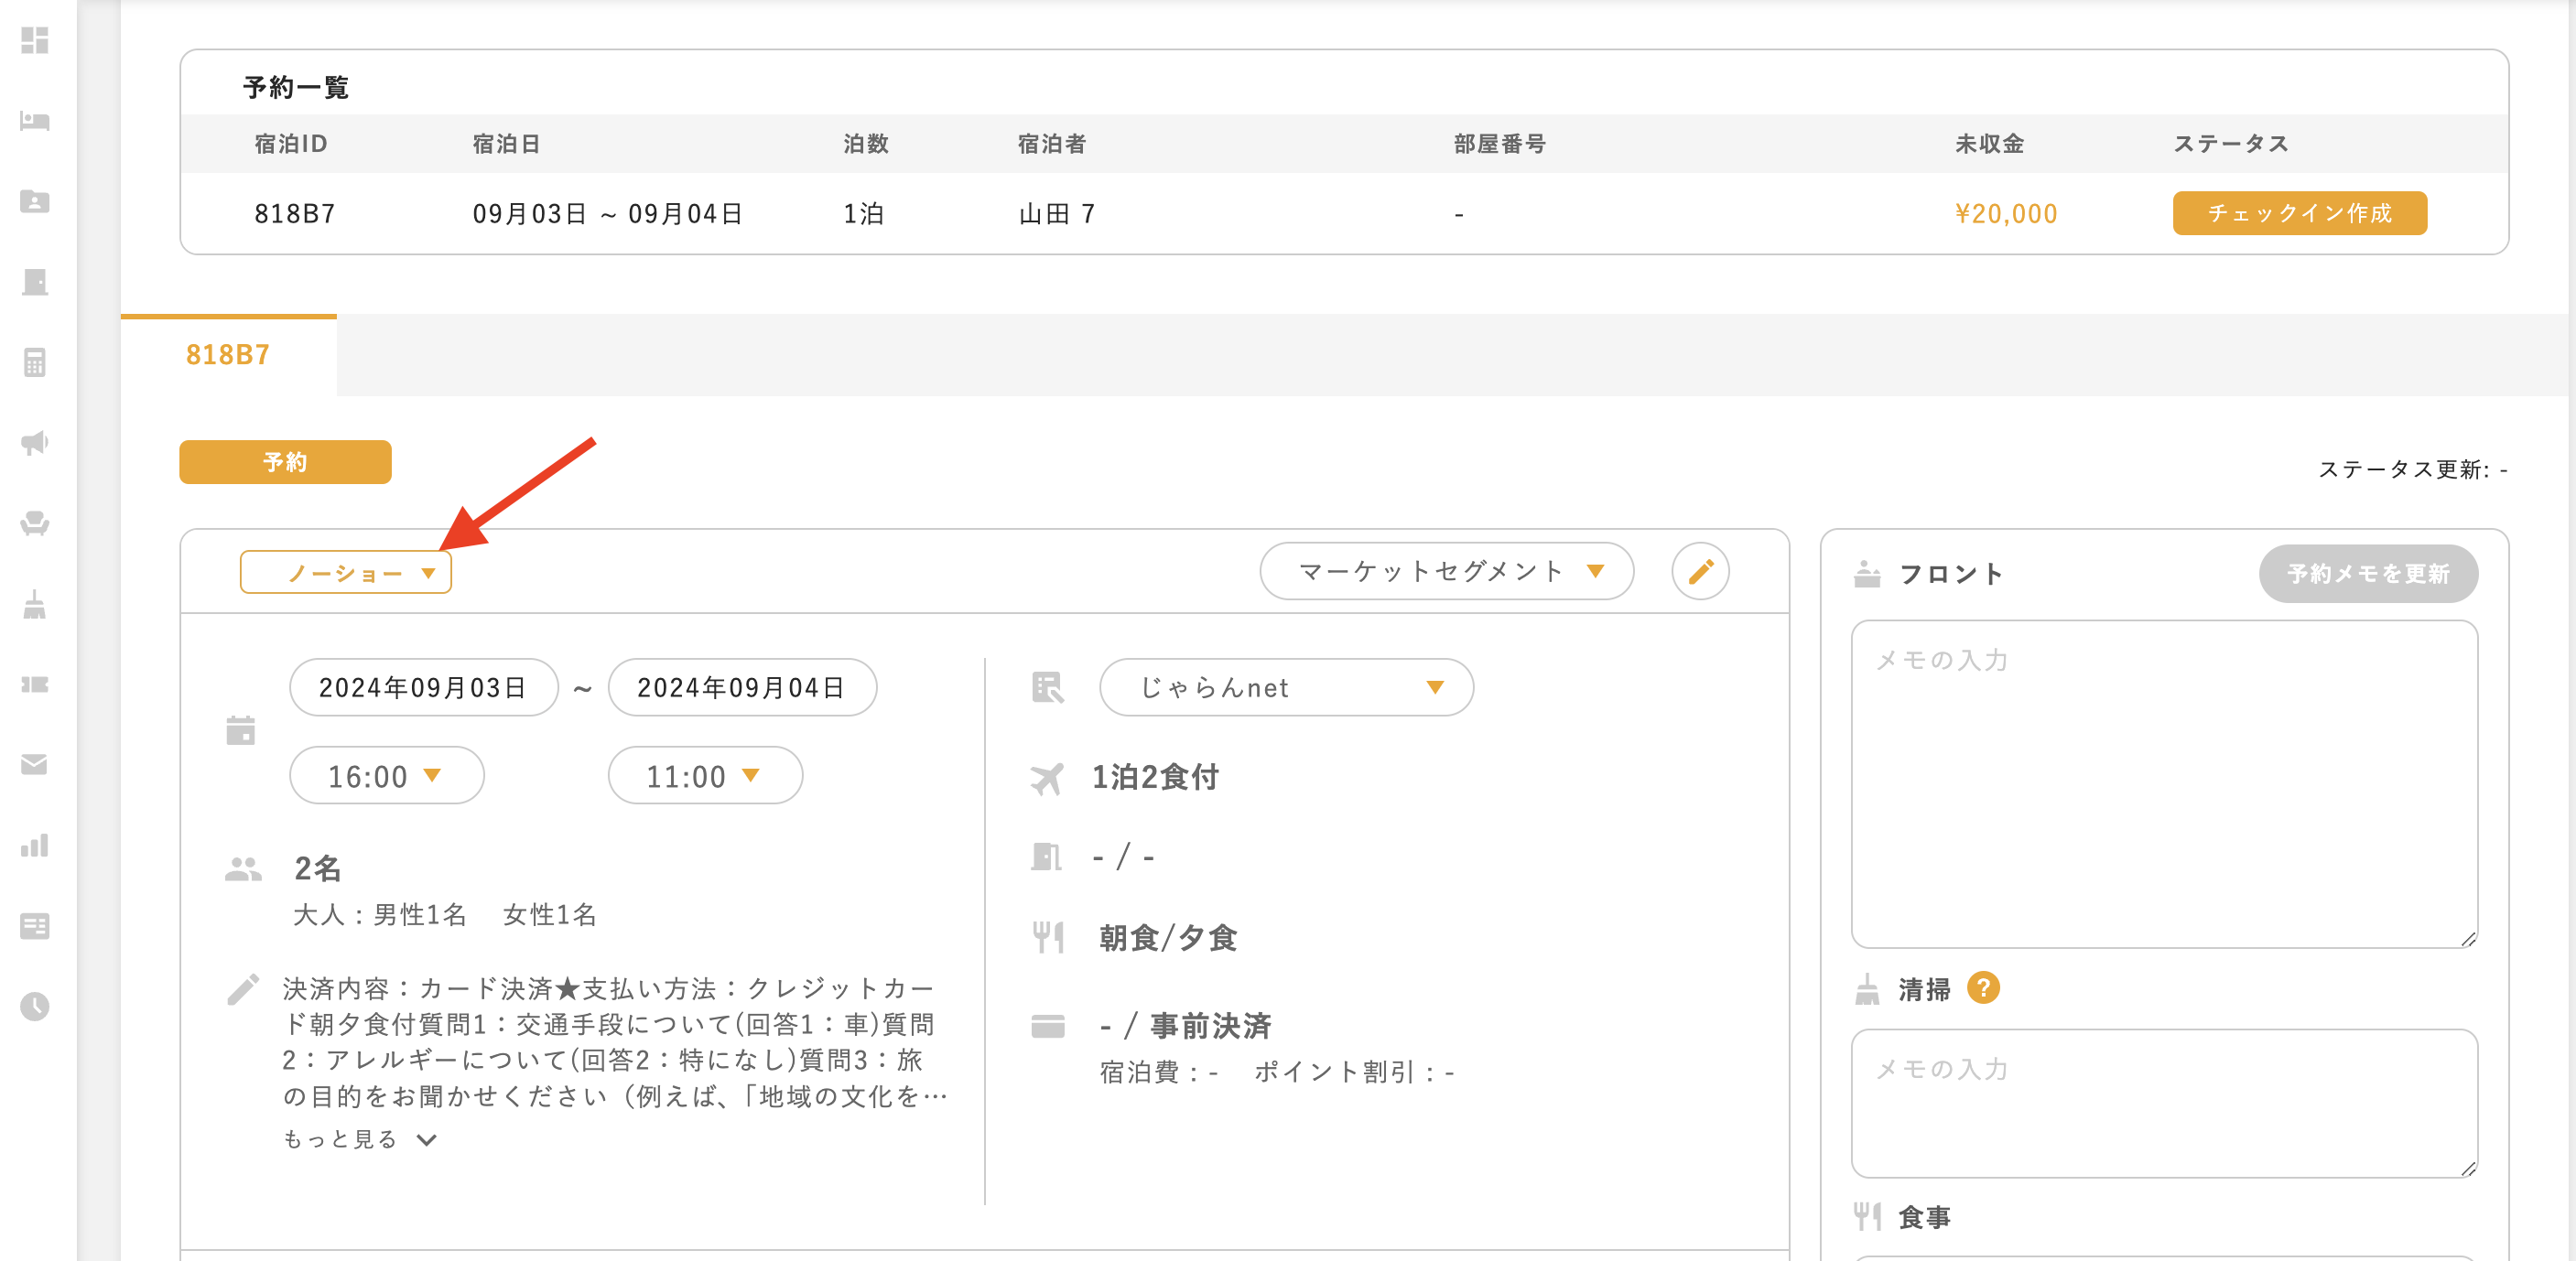Screen dimensions: 2576x1261
Task: Open the mail envelope sidebar icon
Action: (35, 765)
